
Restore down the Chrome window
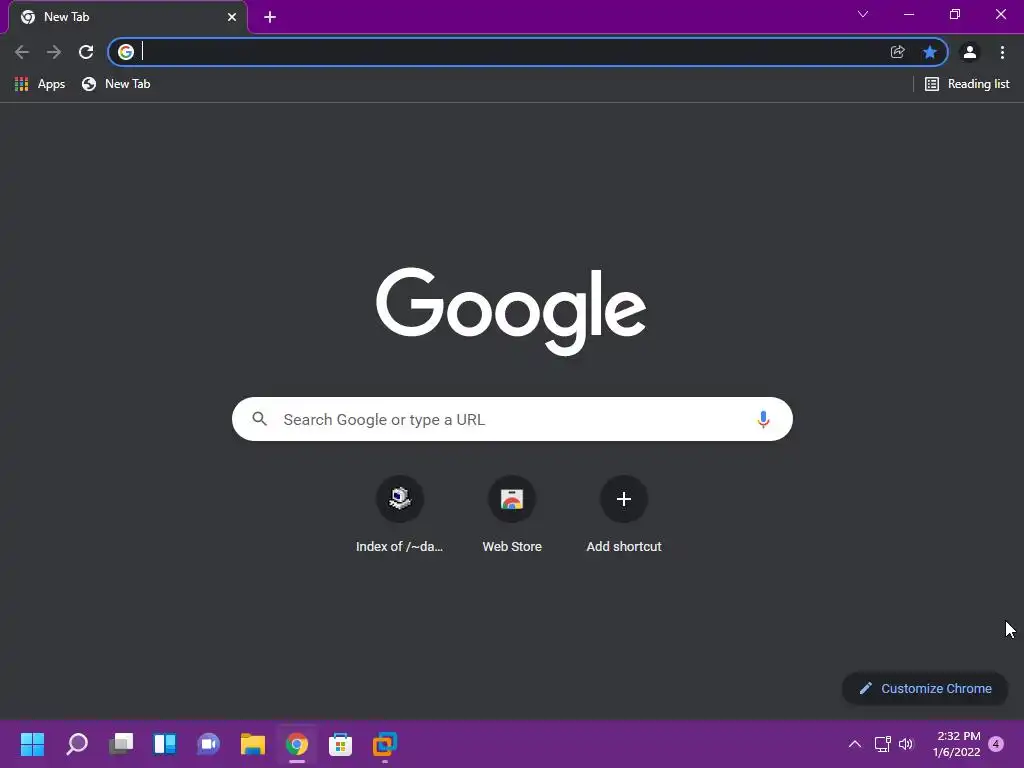(955, 14)
